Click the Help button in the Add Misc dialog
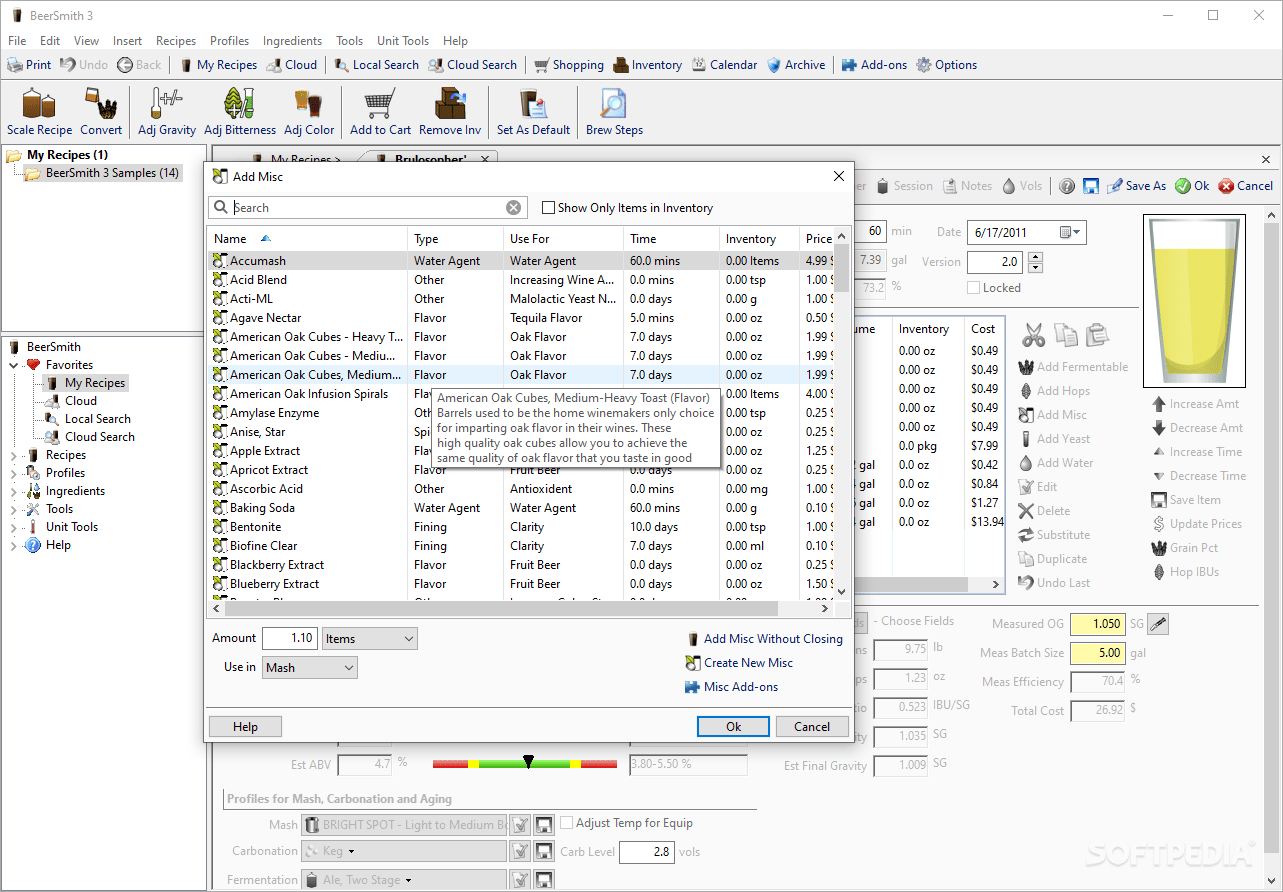The image size is (1283, 892). coord(245,727)
